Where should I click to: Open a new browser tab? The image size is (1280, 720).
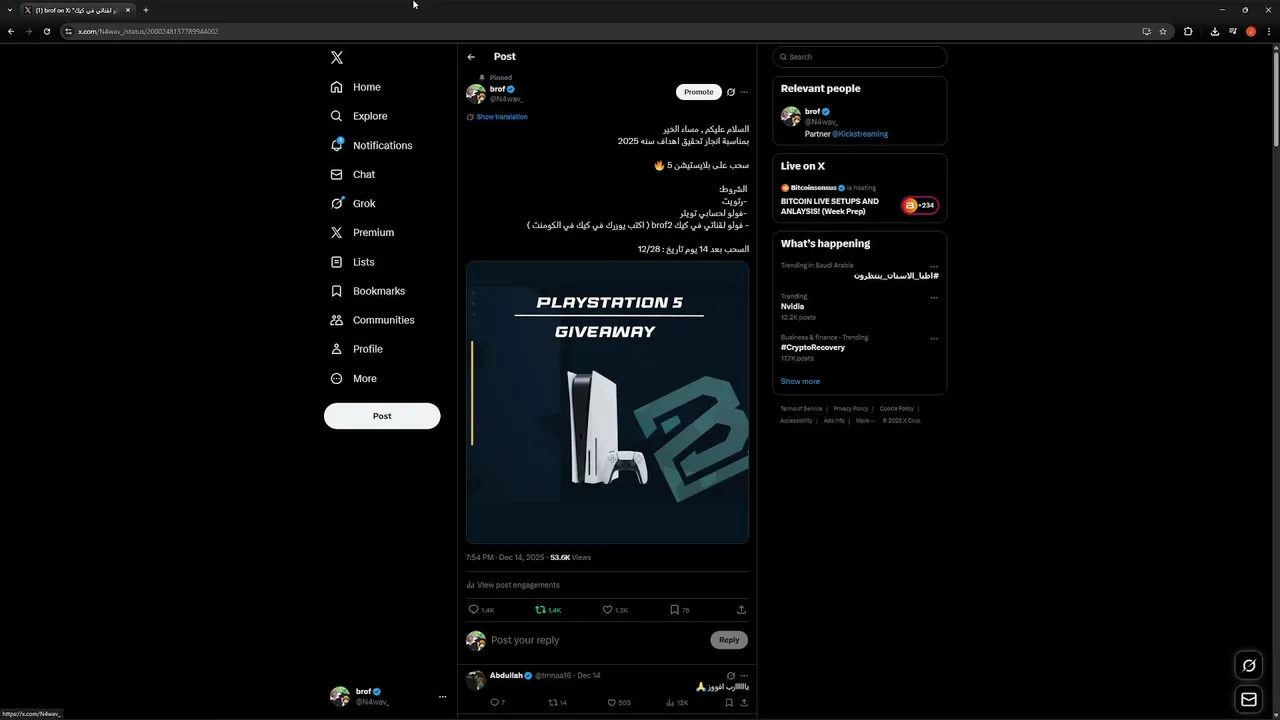pos(145,10)
